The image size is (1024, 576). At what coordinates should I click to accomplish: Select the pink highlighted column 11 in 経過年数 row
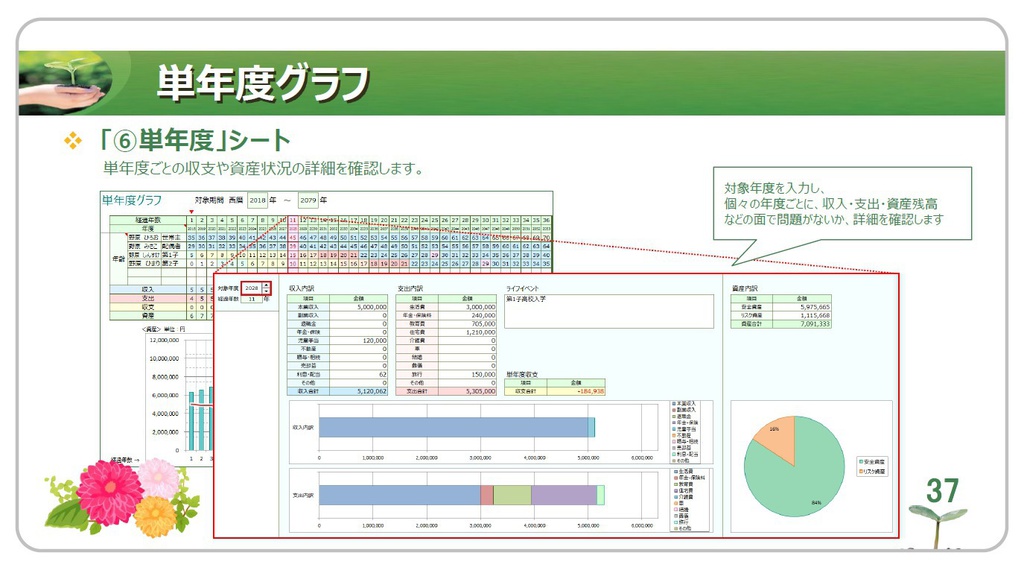(x=293, y=221)
